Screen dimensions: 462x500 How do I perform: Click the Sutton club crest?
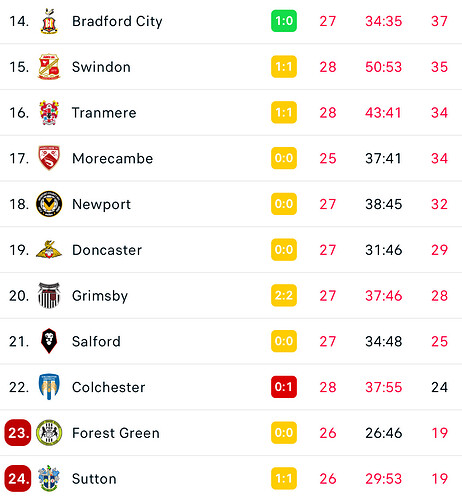click(x=49, y=478)
